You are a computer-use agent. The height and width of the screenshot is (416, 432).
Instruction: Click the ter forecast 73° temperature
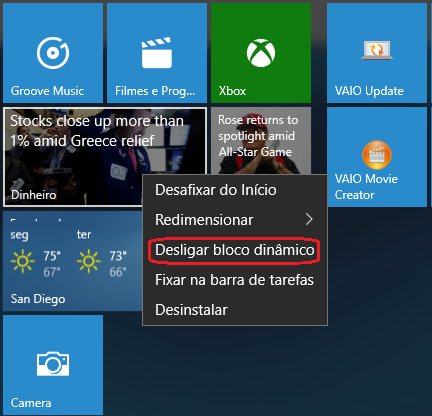pos(118,256)
